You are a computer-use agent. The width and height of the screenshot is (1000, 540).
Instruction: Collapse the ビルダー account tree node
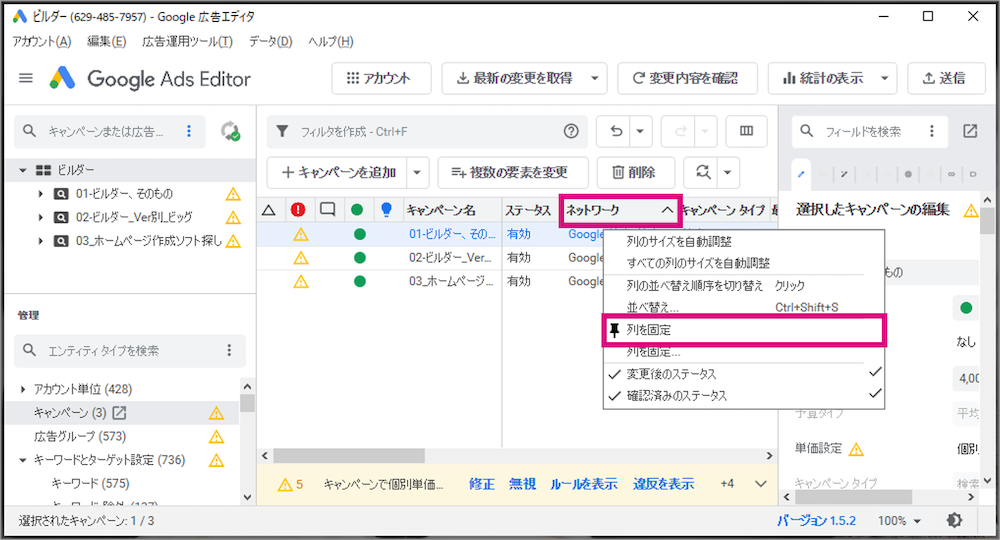point(22,170)
